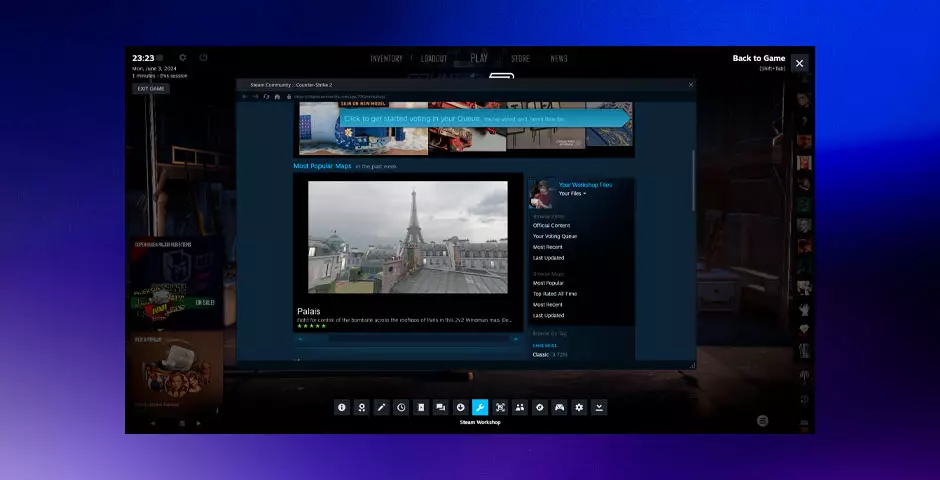Close the overlay with the top-right X
Screen dimensions: 940x480
click(799, 63)
